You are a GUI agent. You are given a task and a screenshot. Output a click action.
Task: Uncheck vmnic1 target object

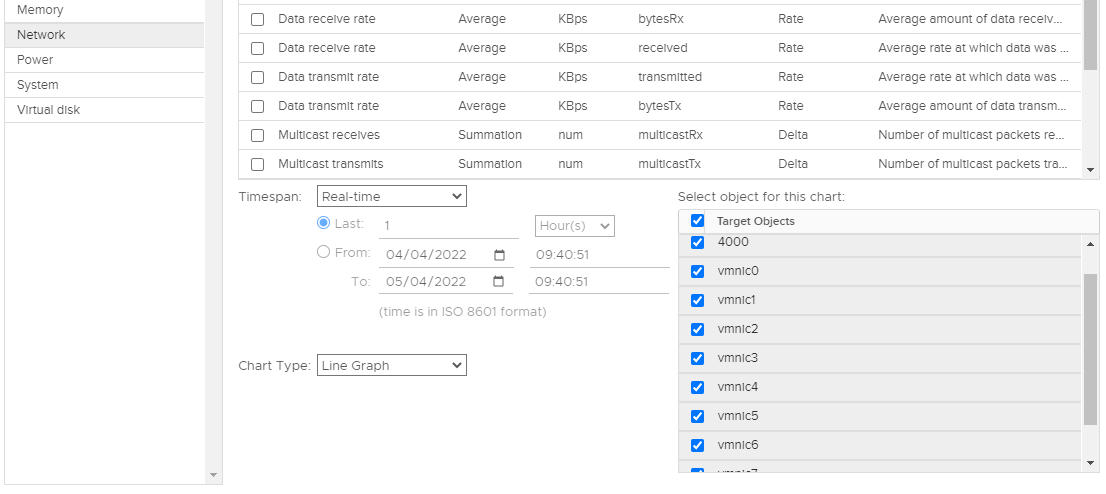pyautogui.click(x=698, y=300)
